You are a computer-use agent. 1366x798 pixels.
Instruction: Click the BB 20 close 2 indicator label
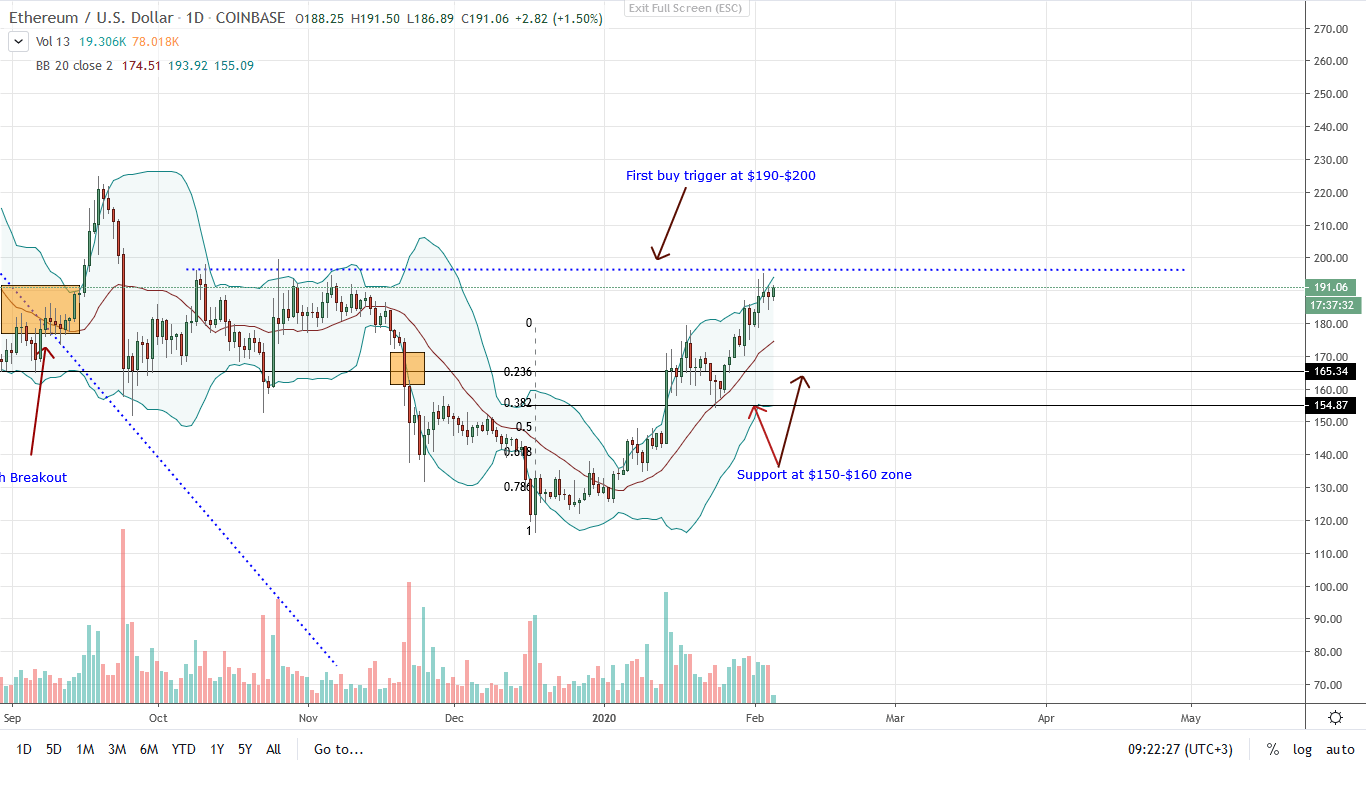(x=73, y=66)
